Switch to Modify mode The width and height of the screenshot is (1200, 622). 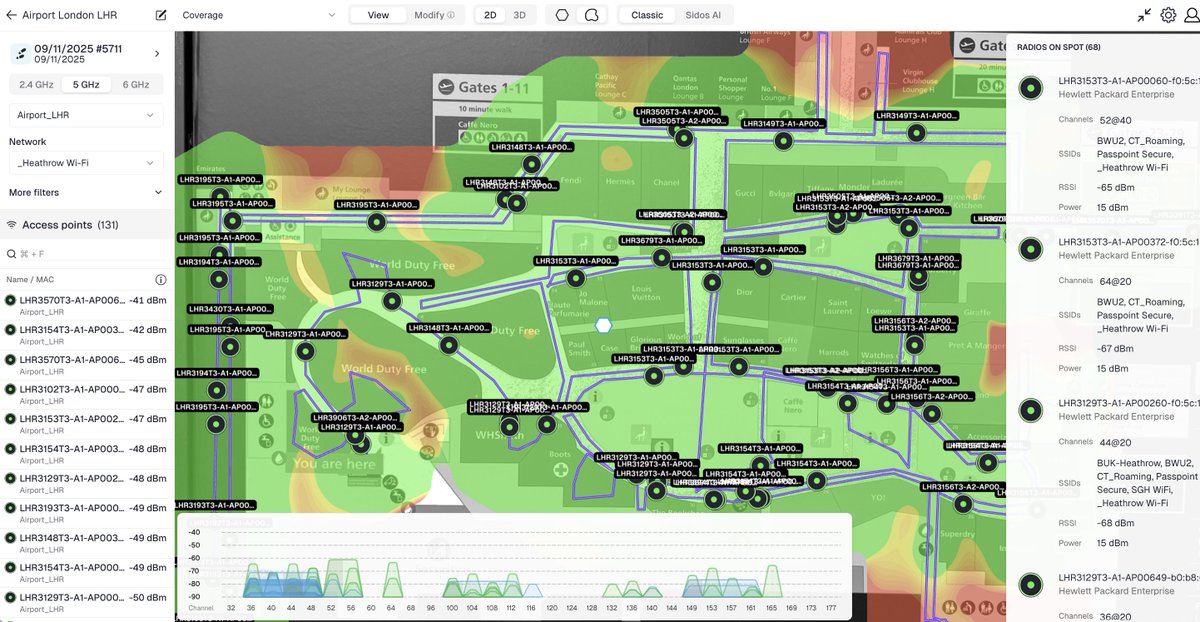(x=434, y=15)
